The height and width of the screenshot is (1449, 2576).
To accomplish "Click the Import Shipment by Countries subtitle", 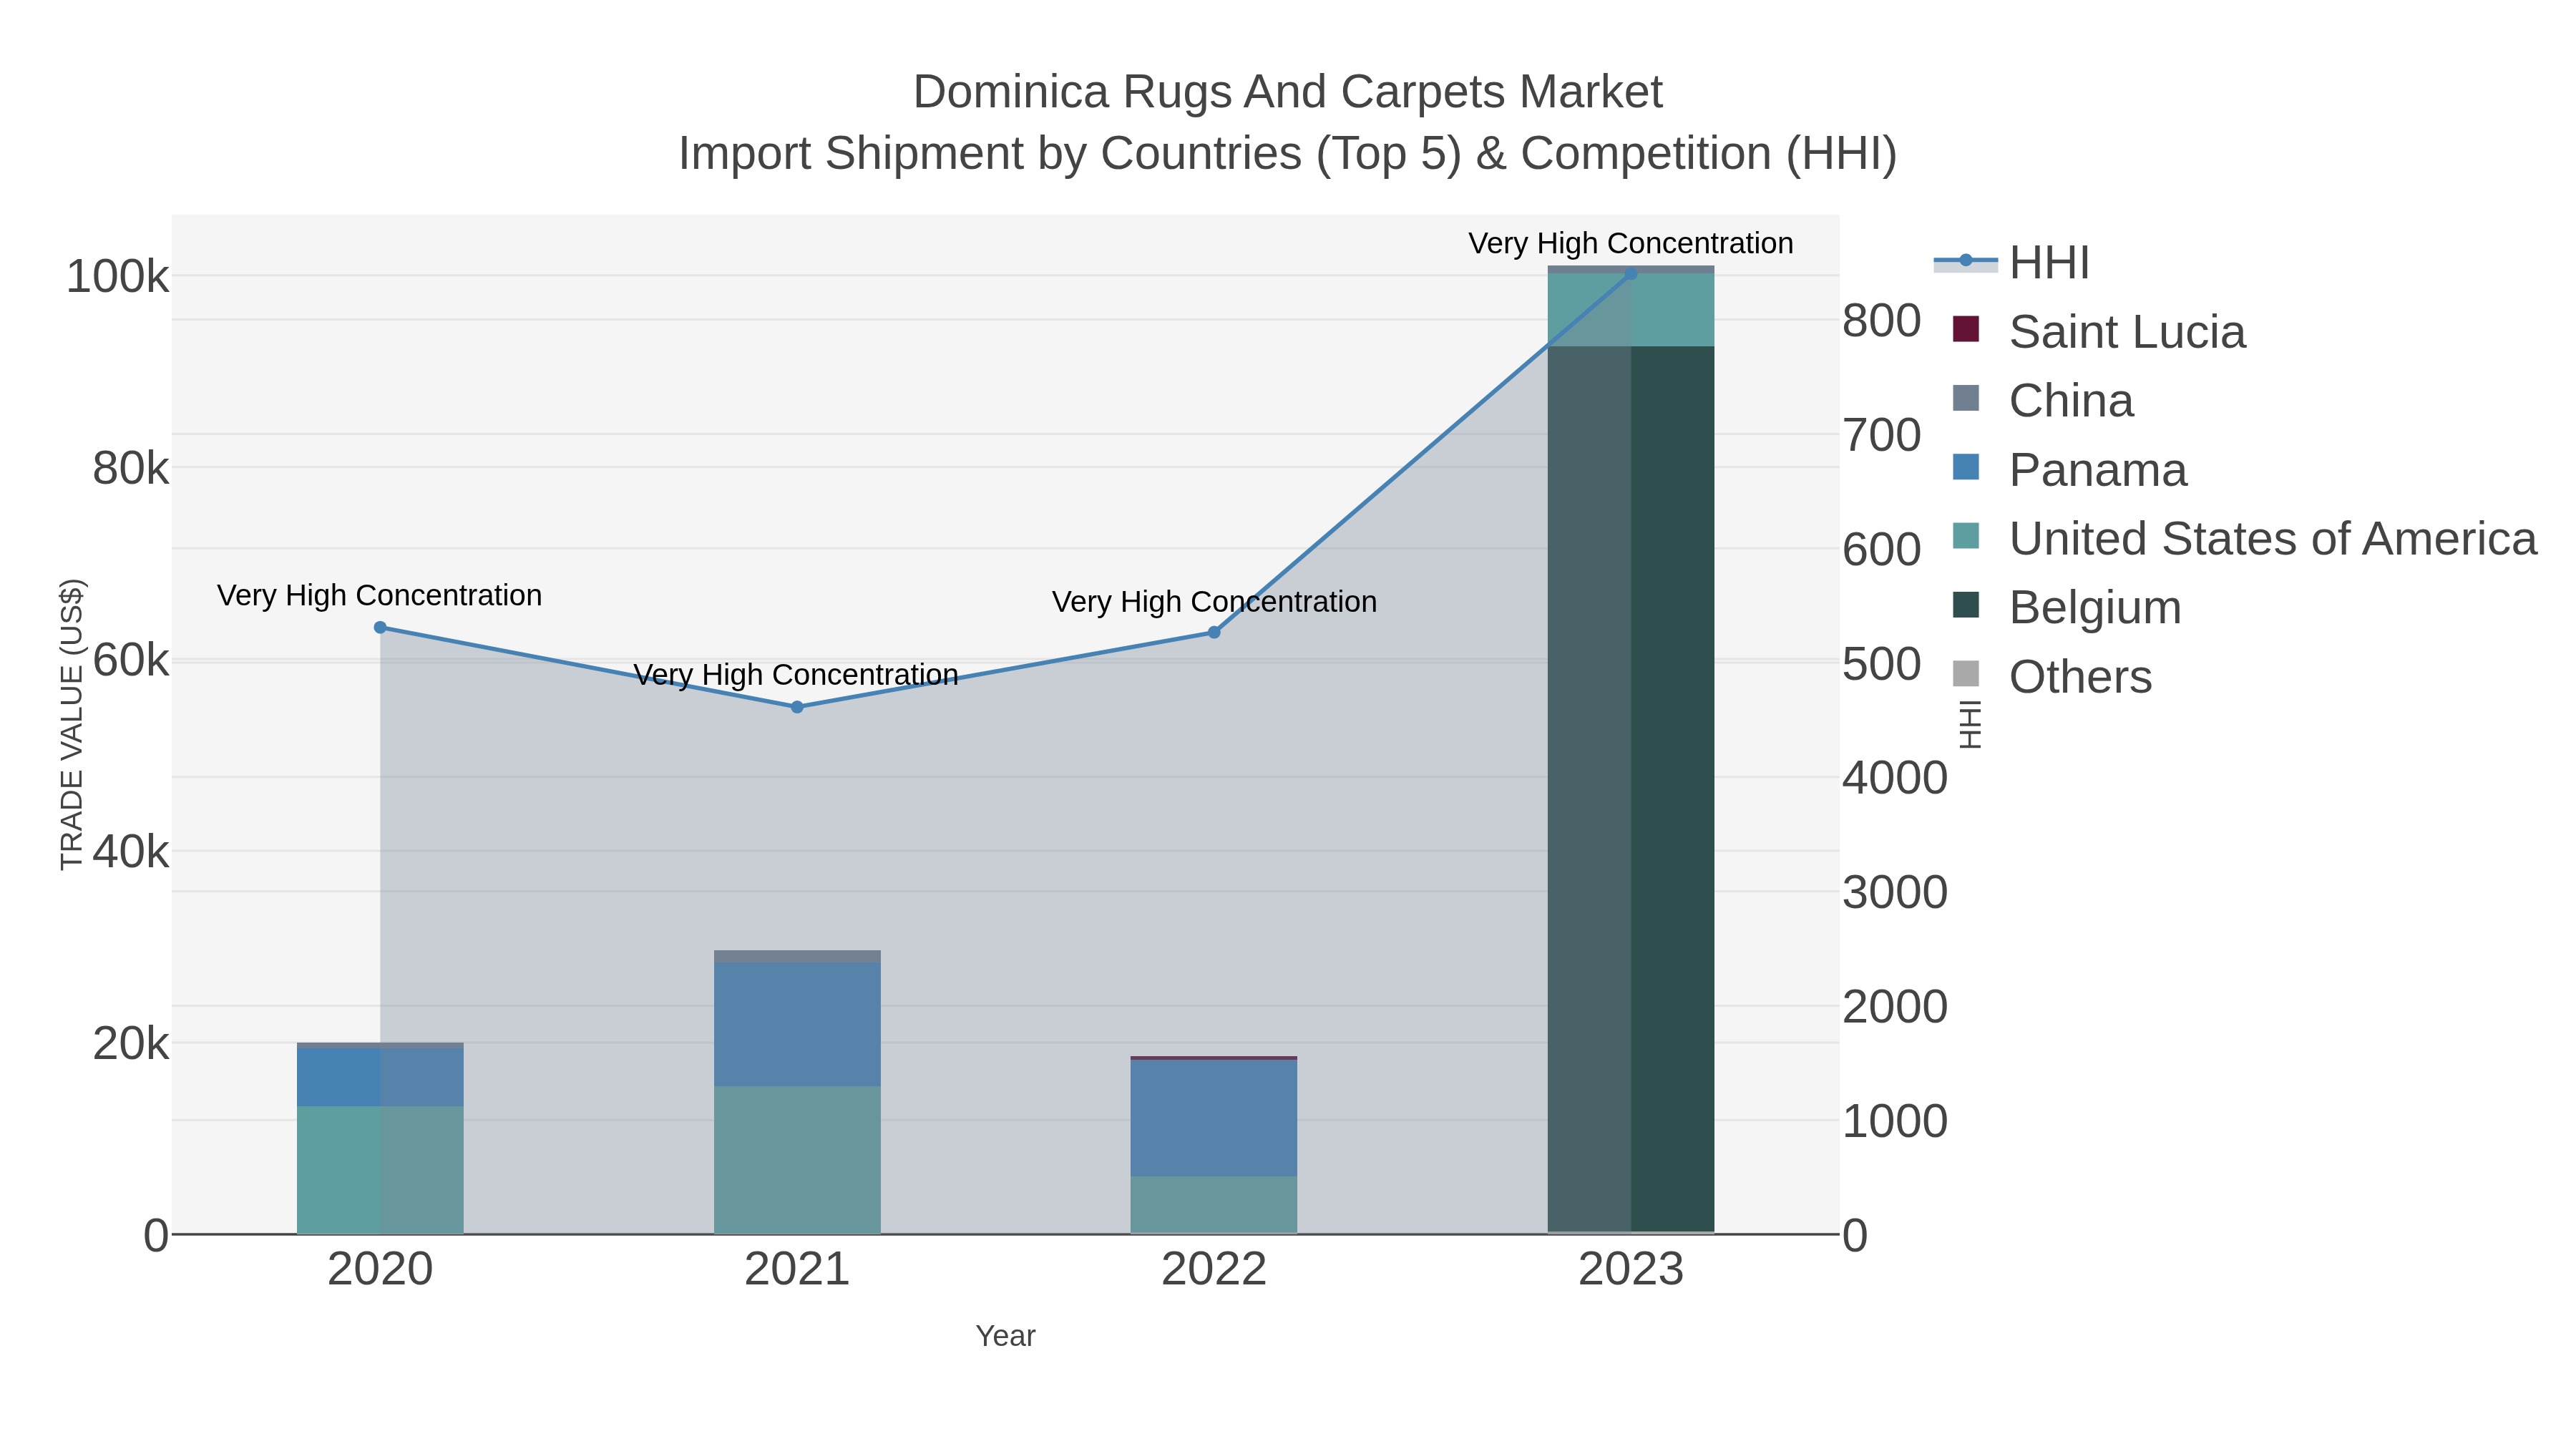I will (x=1288, y=154).
